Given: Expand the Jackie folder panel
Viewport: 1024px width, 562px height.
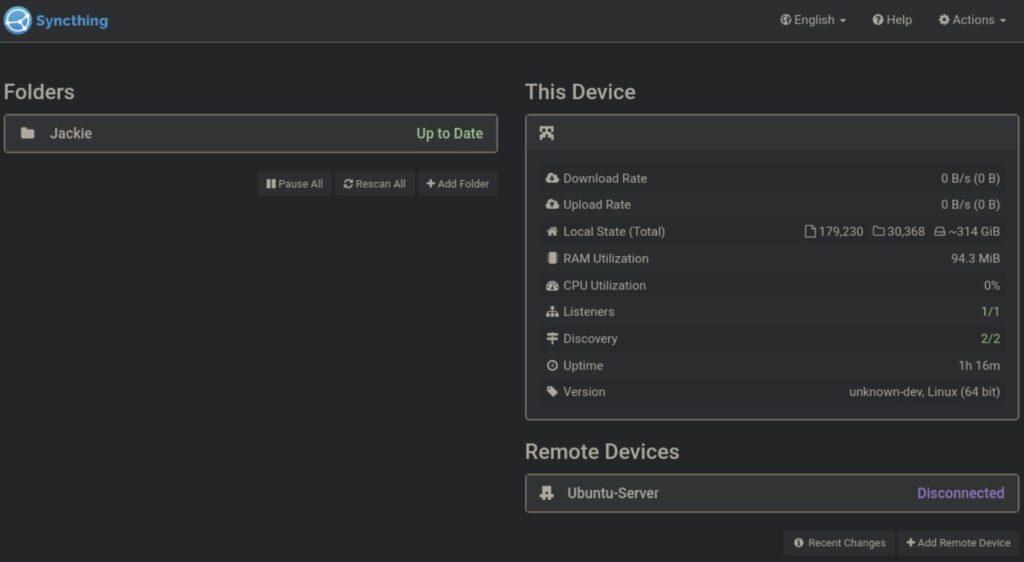Looking at the screenshot, I should [x=251, y=134].
